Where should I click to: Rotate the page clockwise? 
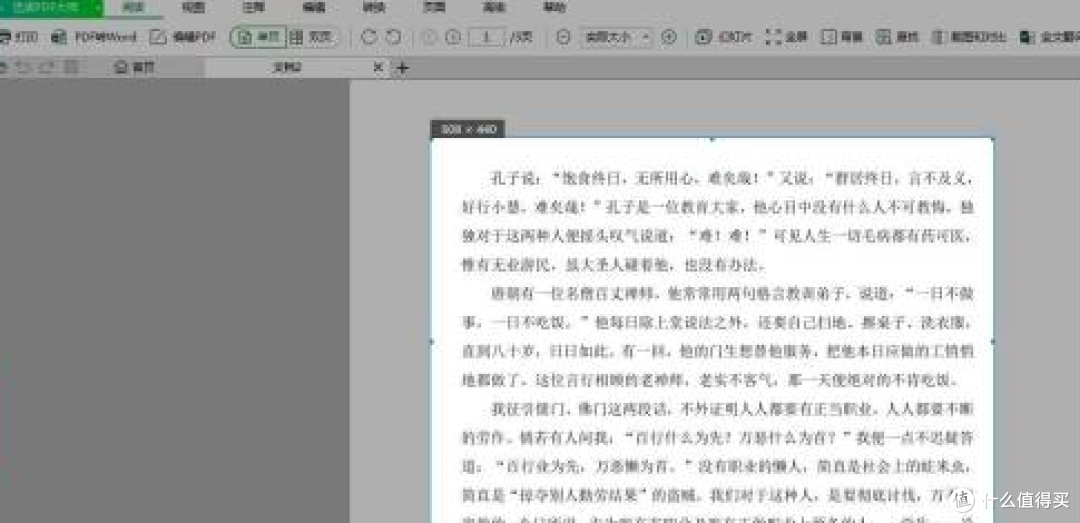369,37
